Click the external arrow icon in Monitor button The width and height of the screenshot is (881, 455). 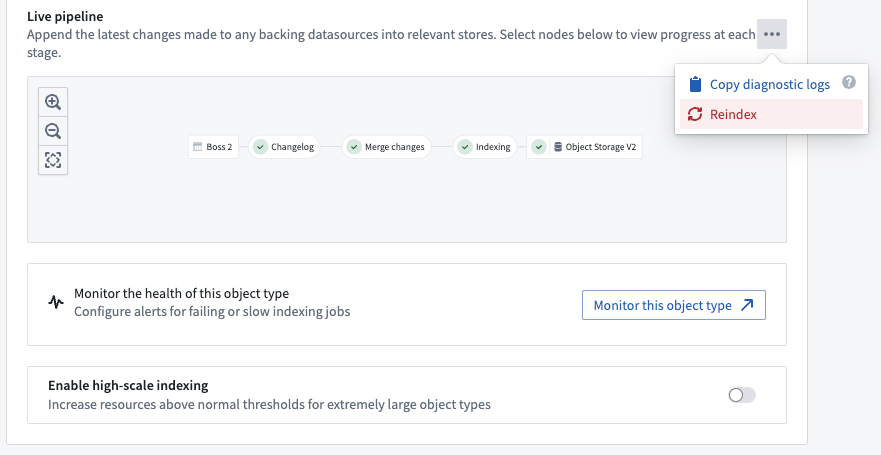coord(747,305)
